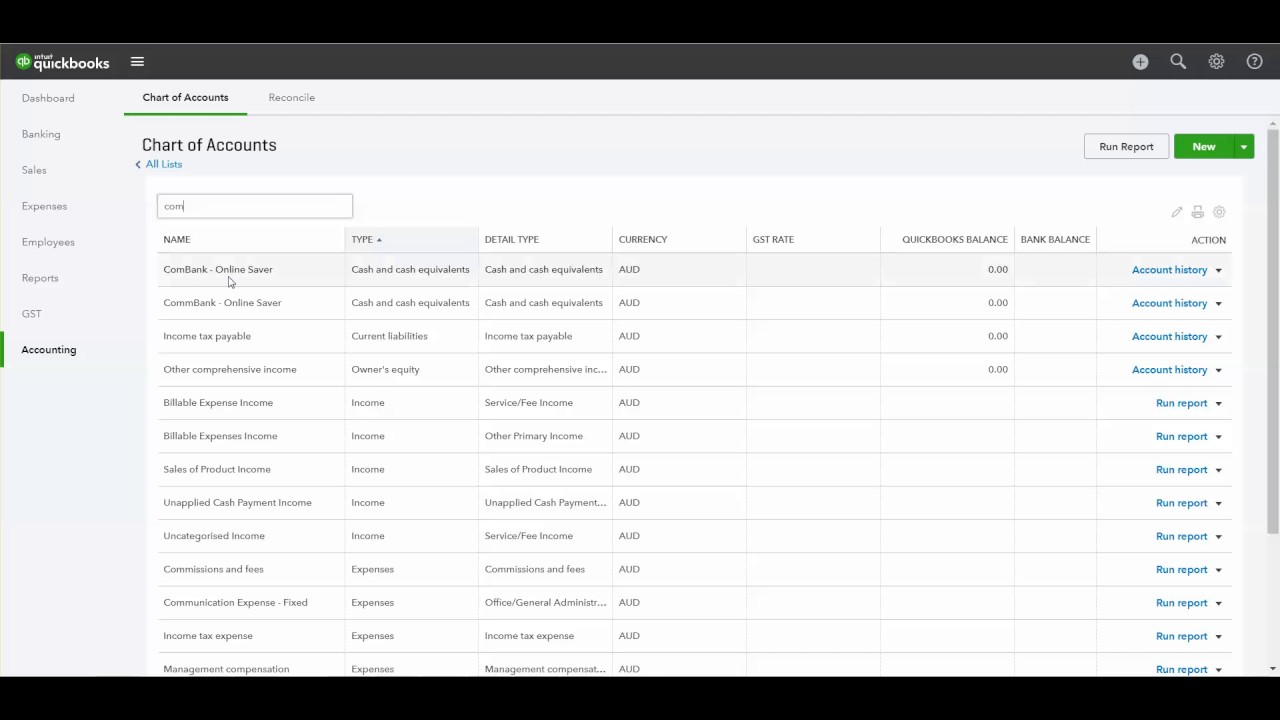Click the pencil batch edit icon

coord(1177,212)
